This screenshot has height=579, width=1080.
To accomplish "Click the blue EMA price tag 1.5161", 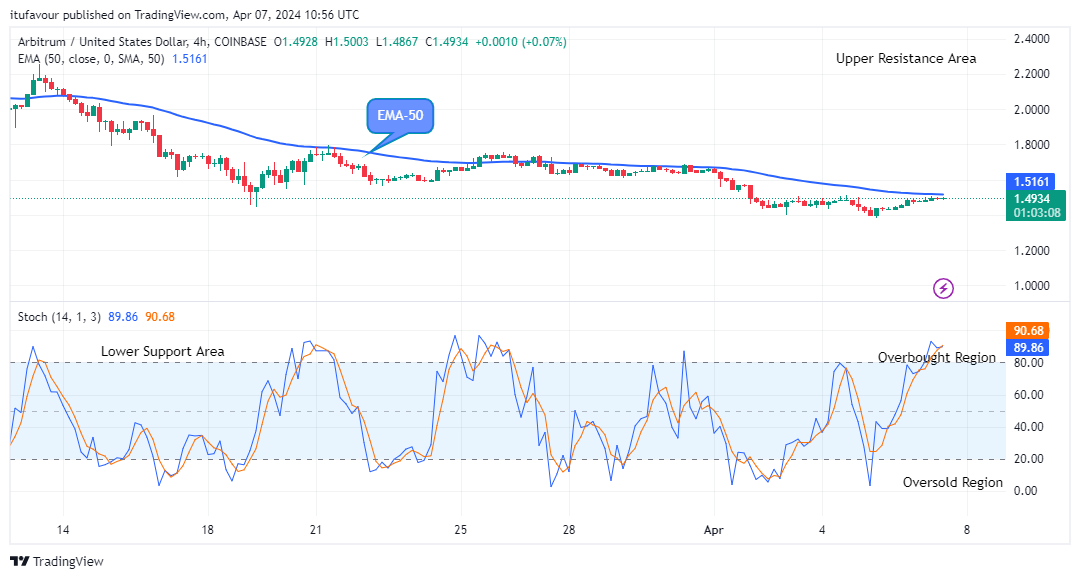I will 1030,182.
